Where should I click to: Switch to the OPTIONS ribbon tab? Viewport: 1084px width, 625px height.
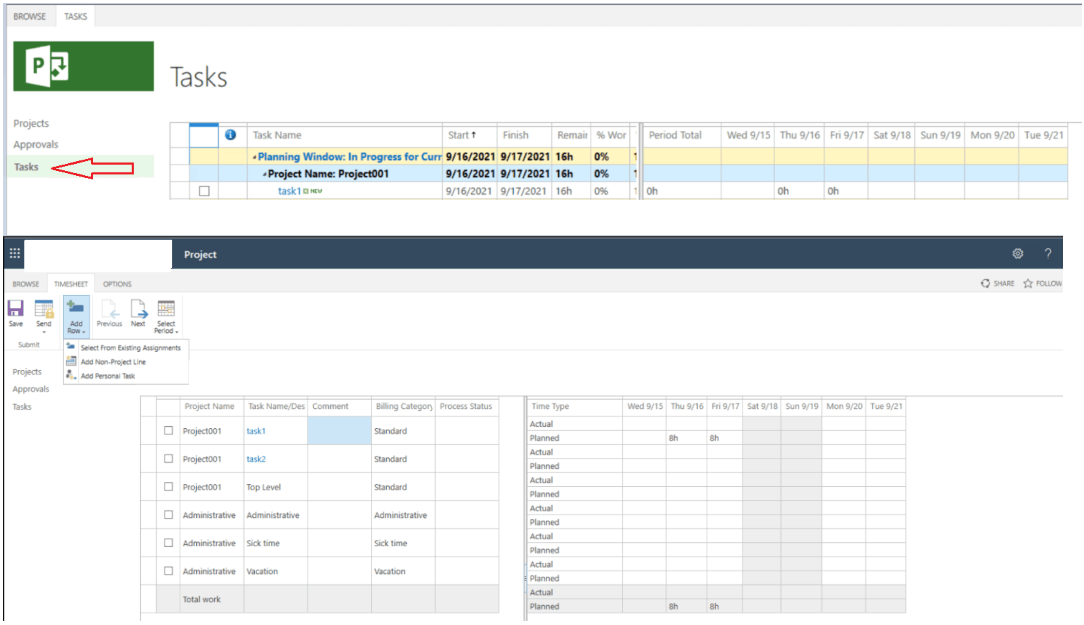(117, 283)
